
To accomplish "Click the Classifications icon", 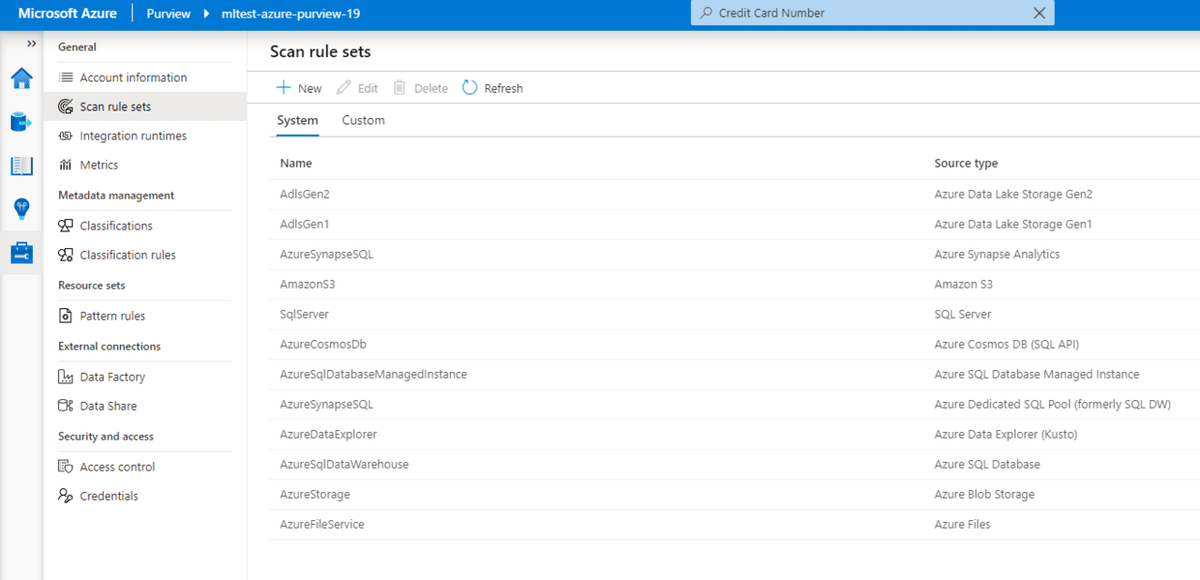I will (x=66, y=226).
